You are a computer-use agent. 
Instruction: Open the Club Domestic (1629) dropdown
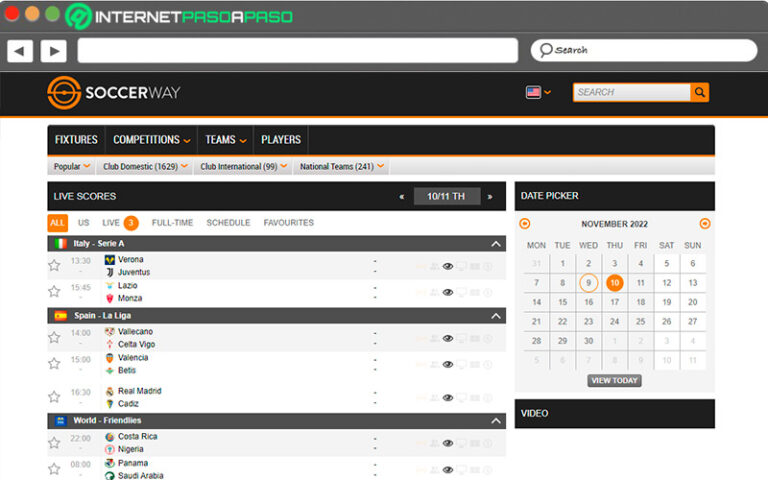coord(143,167)
